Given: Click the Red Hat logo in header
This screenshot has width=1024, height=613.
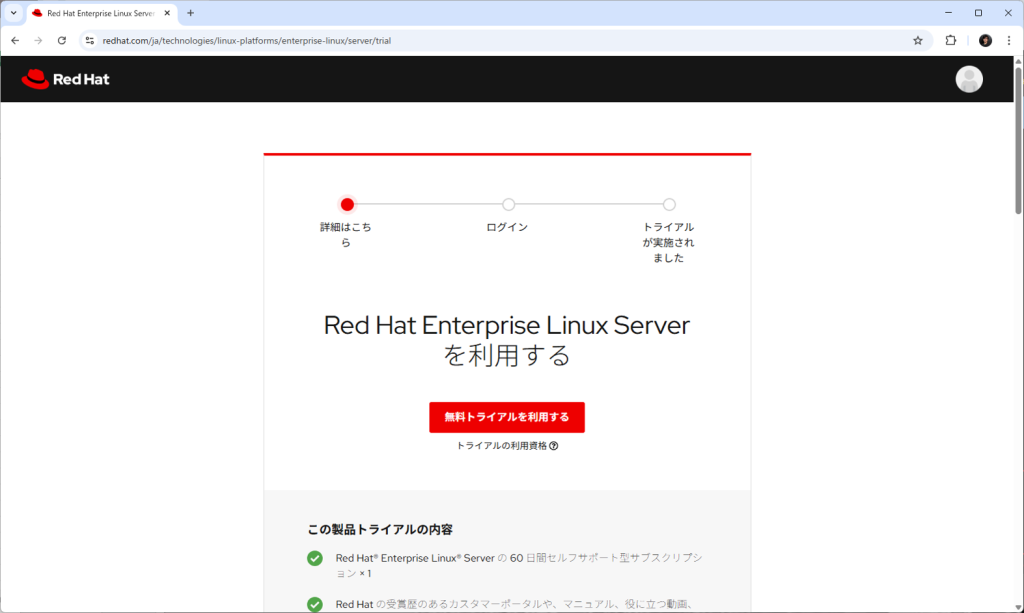Looking at the screenshot, I should click(x=65, y=79).
